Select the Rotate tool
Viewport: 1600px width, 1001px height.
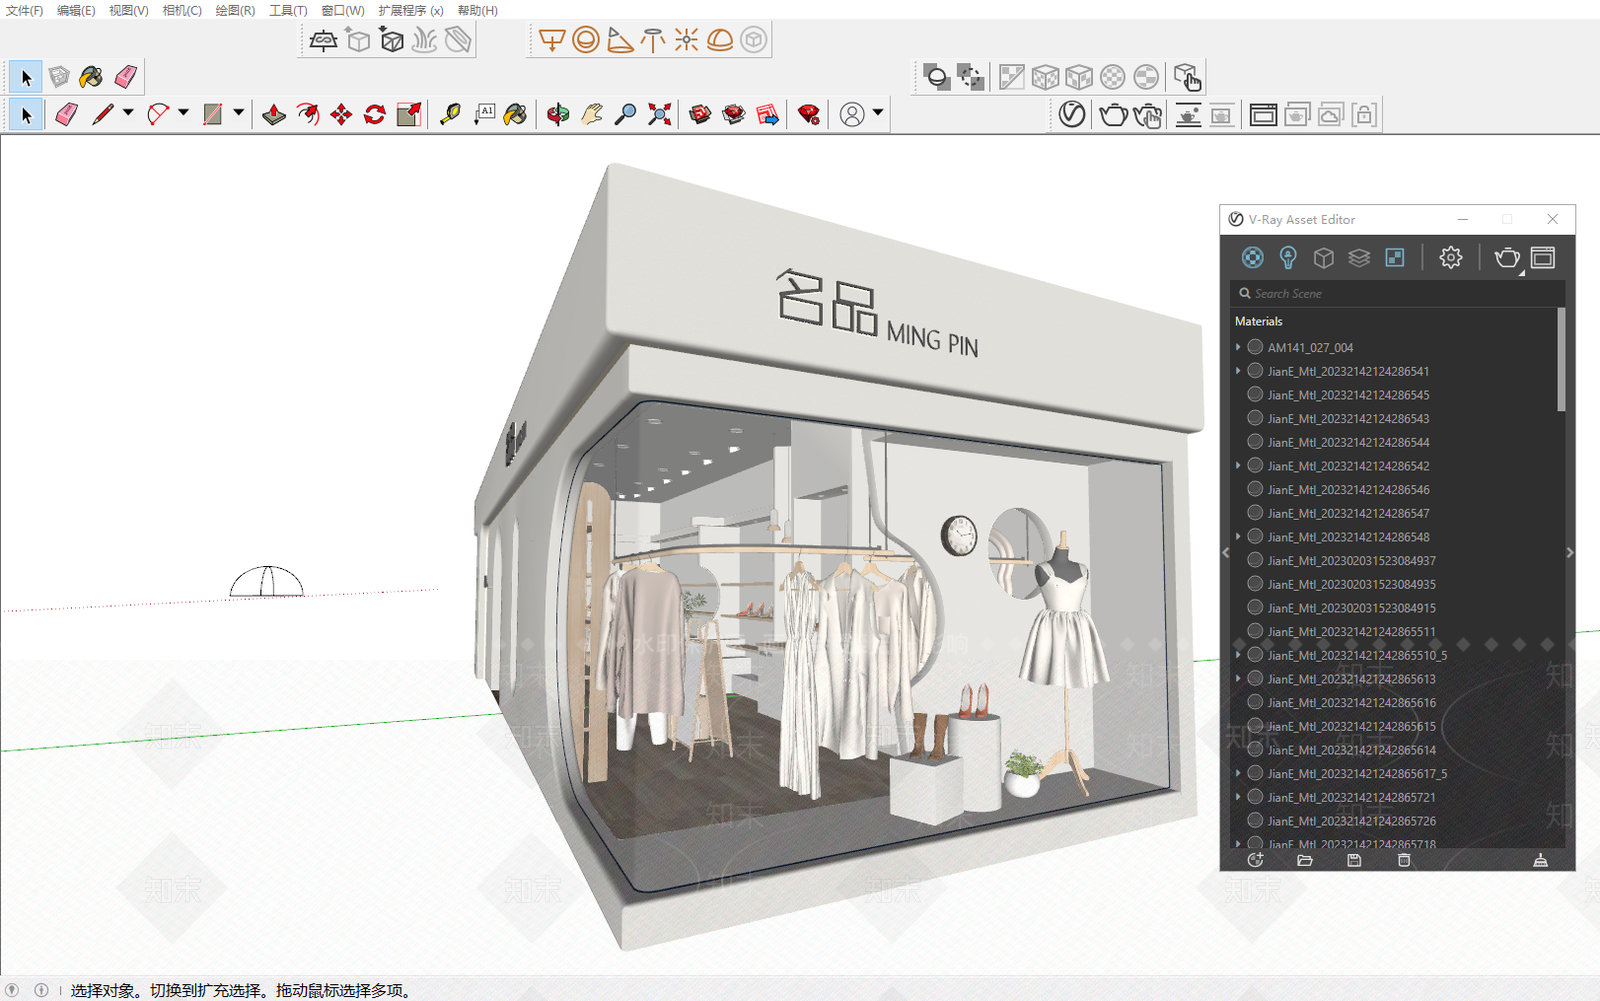pyautogui.click(x=375, y=114)
